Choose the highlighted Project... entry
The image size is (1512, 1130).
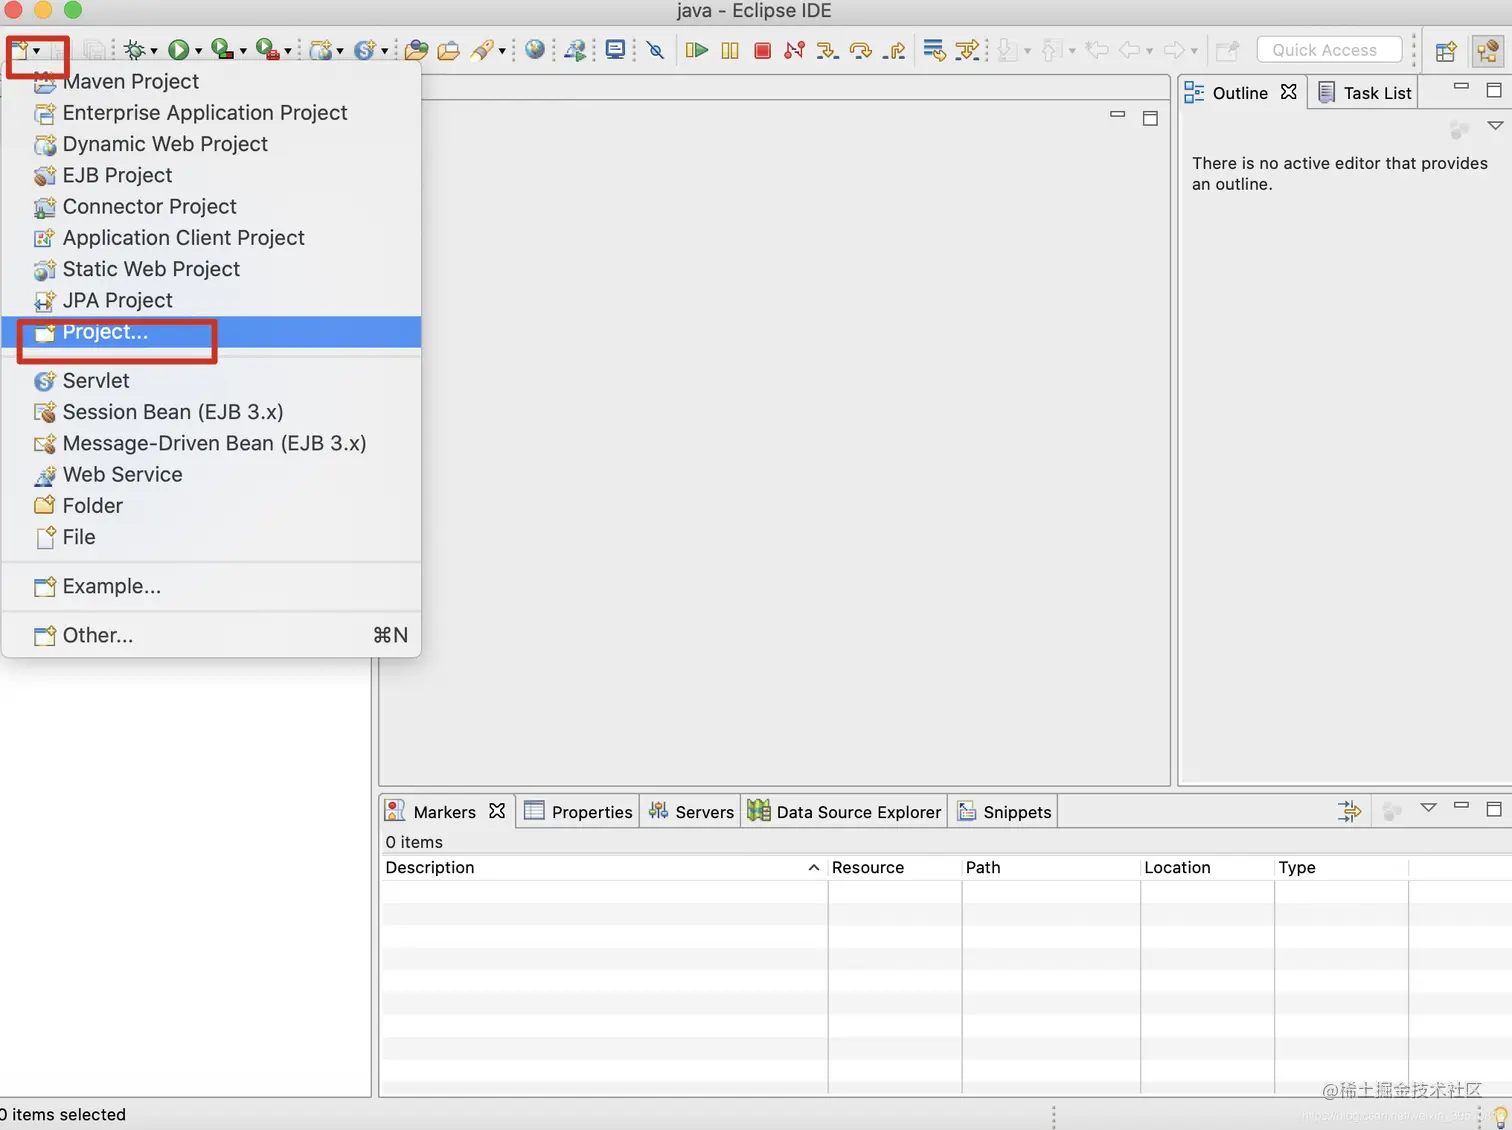coord(211,332)
